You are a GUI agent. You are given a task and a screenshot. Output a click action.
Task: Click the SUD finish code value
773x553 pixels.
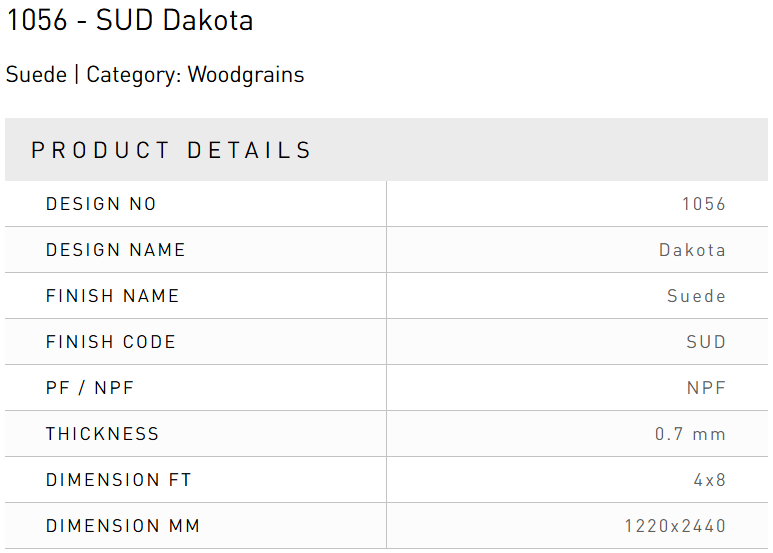coord(706,342)
